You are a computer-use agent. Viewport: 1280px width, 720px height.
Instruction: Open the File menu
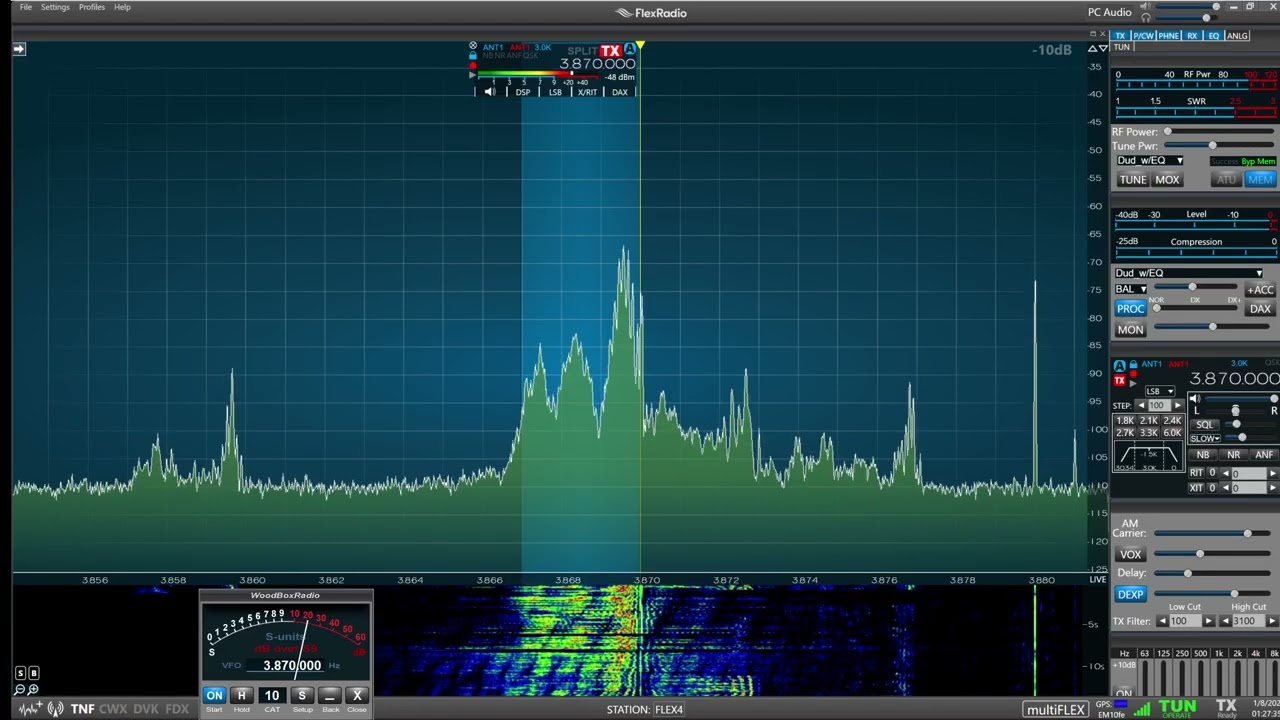[25, 7]
